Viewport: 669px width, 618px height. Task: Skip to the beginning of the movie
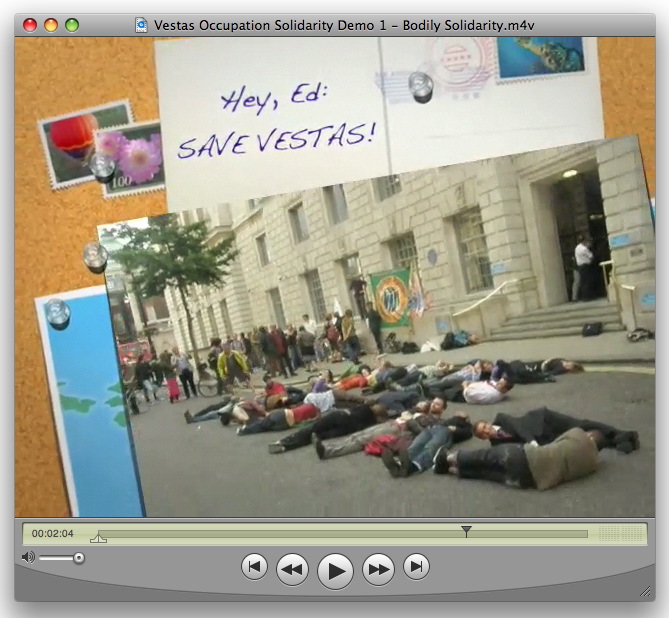[254, 567]
